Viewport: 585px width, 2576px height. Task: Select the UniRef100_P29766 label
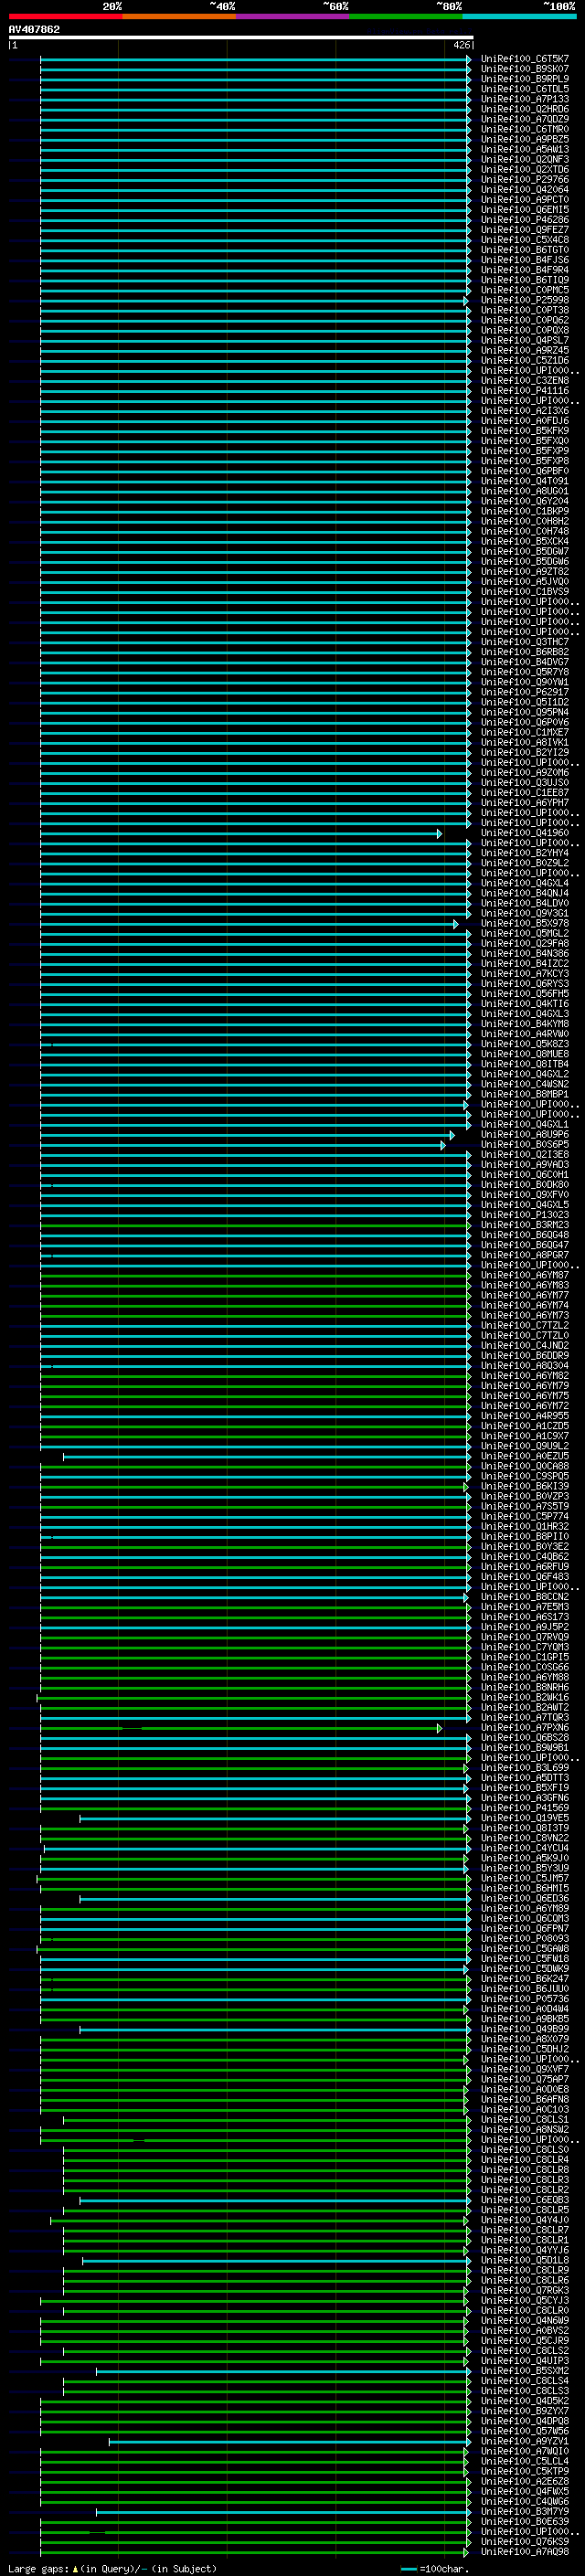point(525,180)
